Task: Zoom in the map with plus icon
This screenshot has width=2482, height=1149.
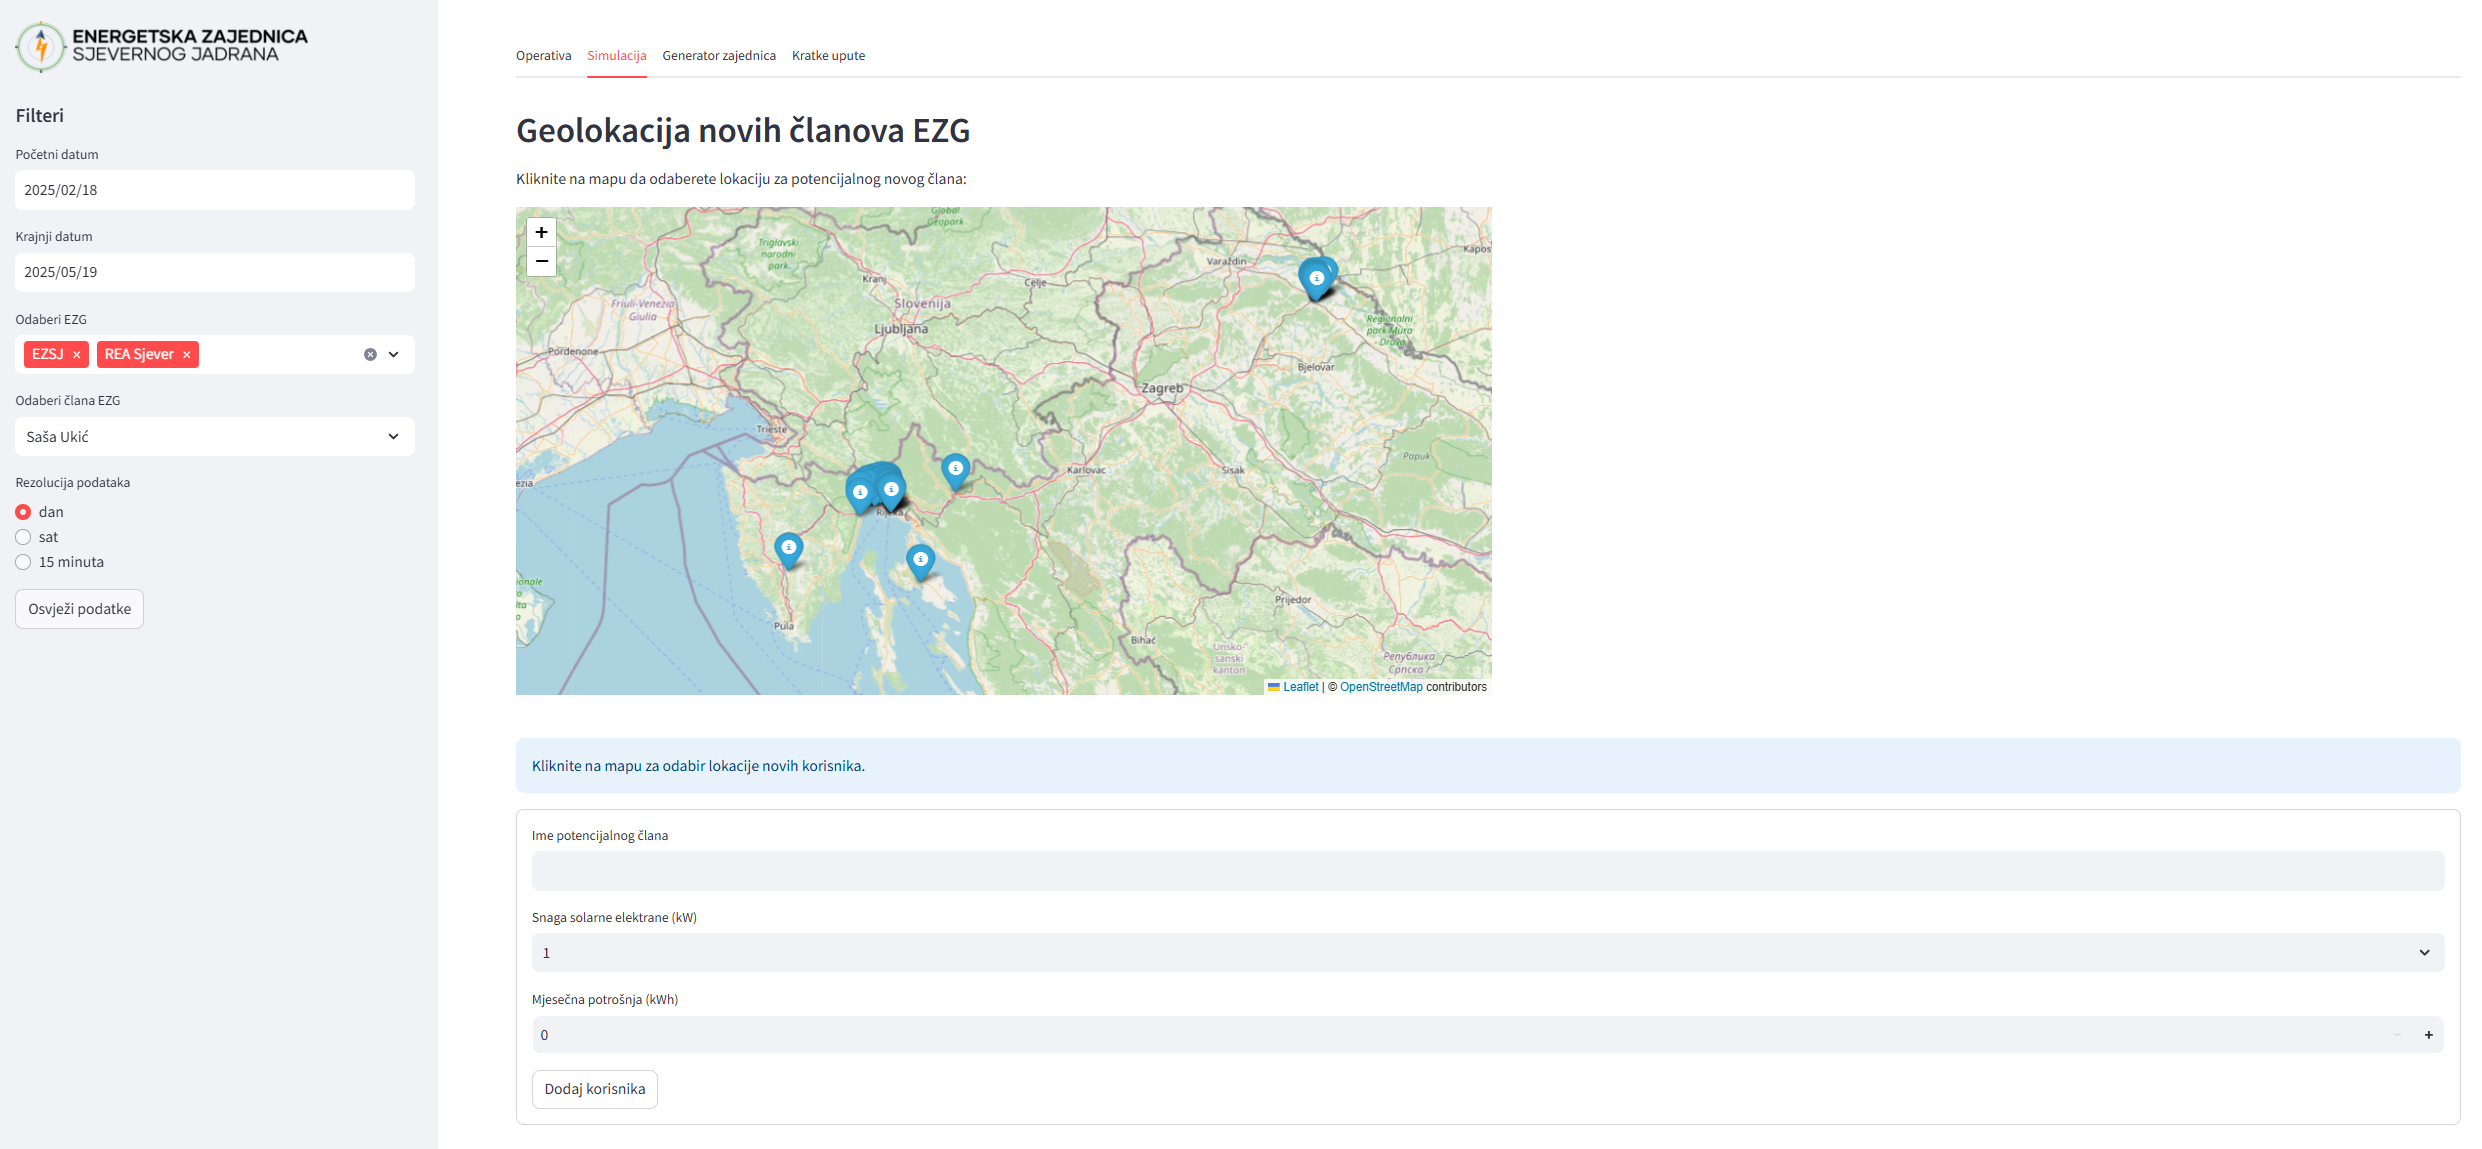Action: tap(541, 232)
